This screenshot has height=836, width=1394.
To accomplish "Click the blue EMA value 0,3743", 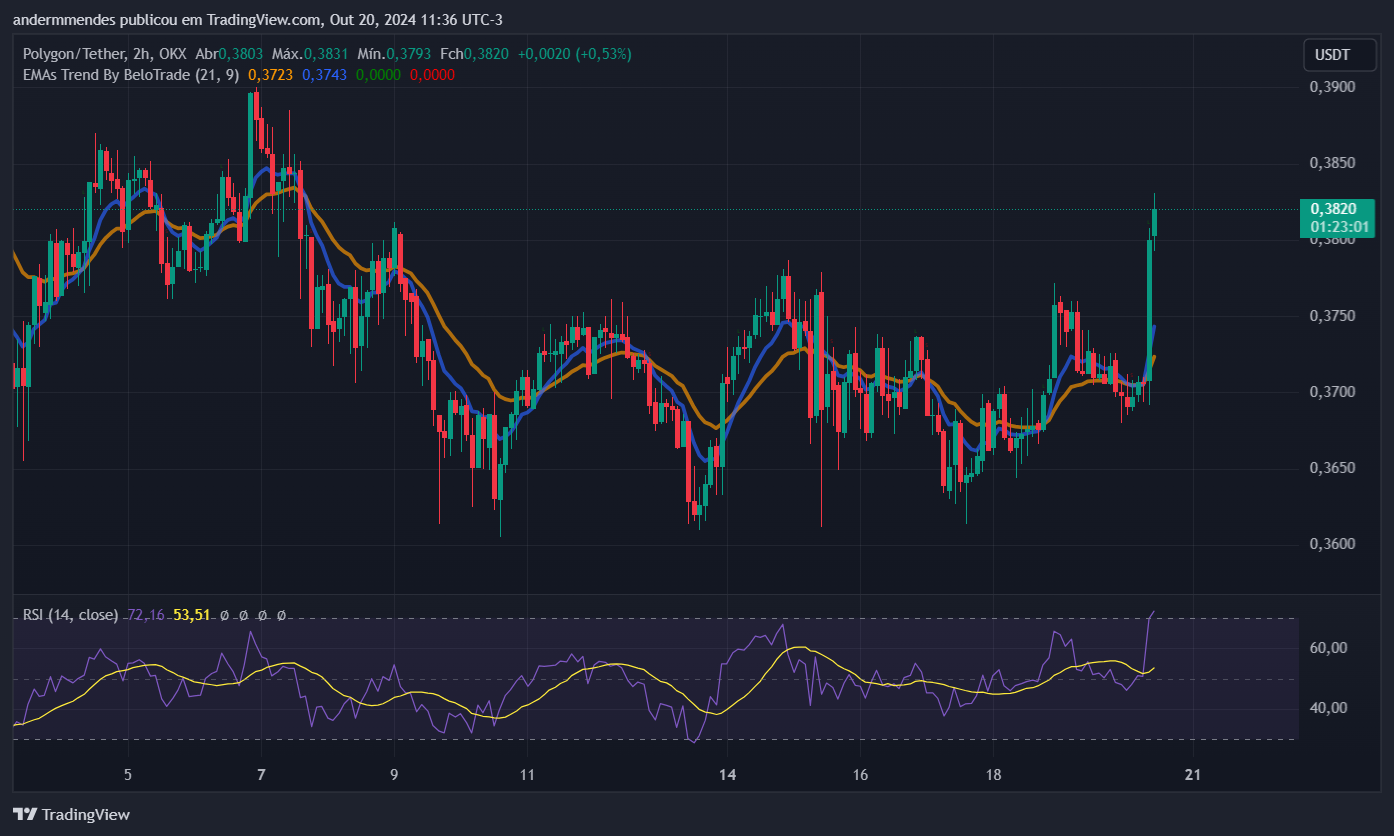I will pos(324,74).
